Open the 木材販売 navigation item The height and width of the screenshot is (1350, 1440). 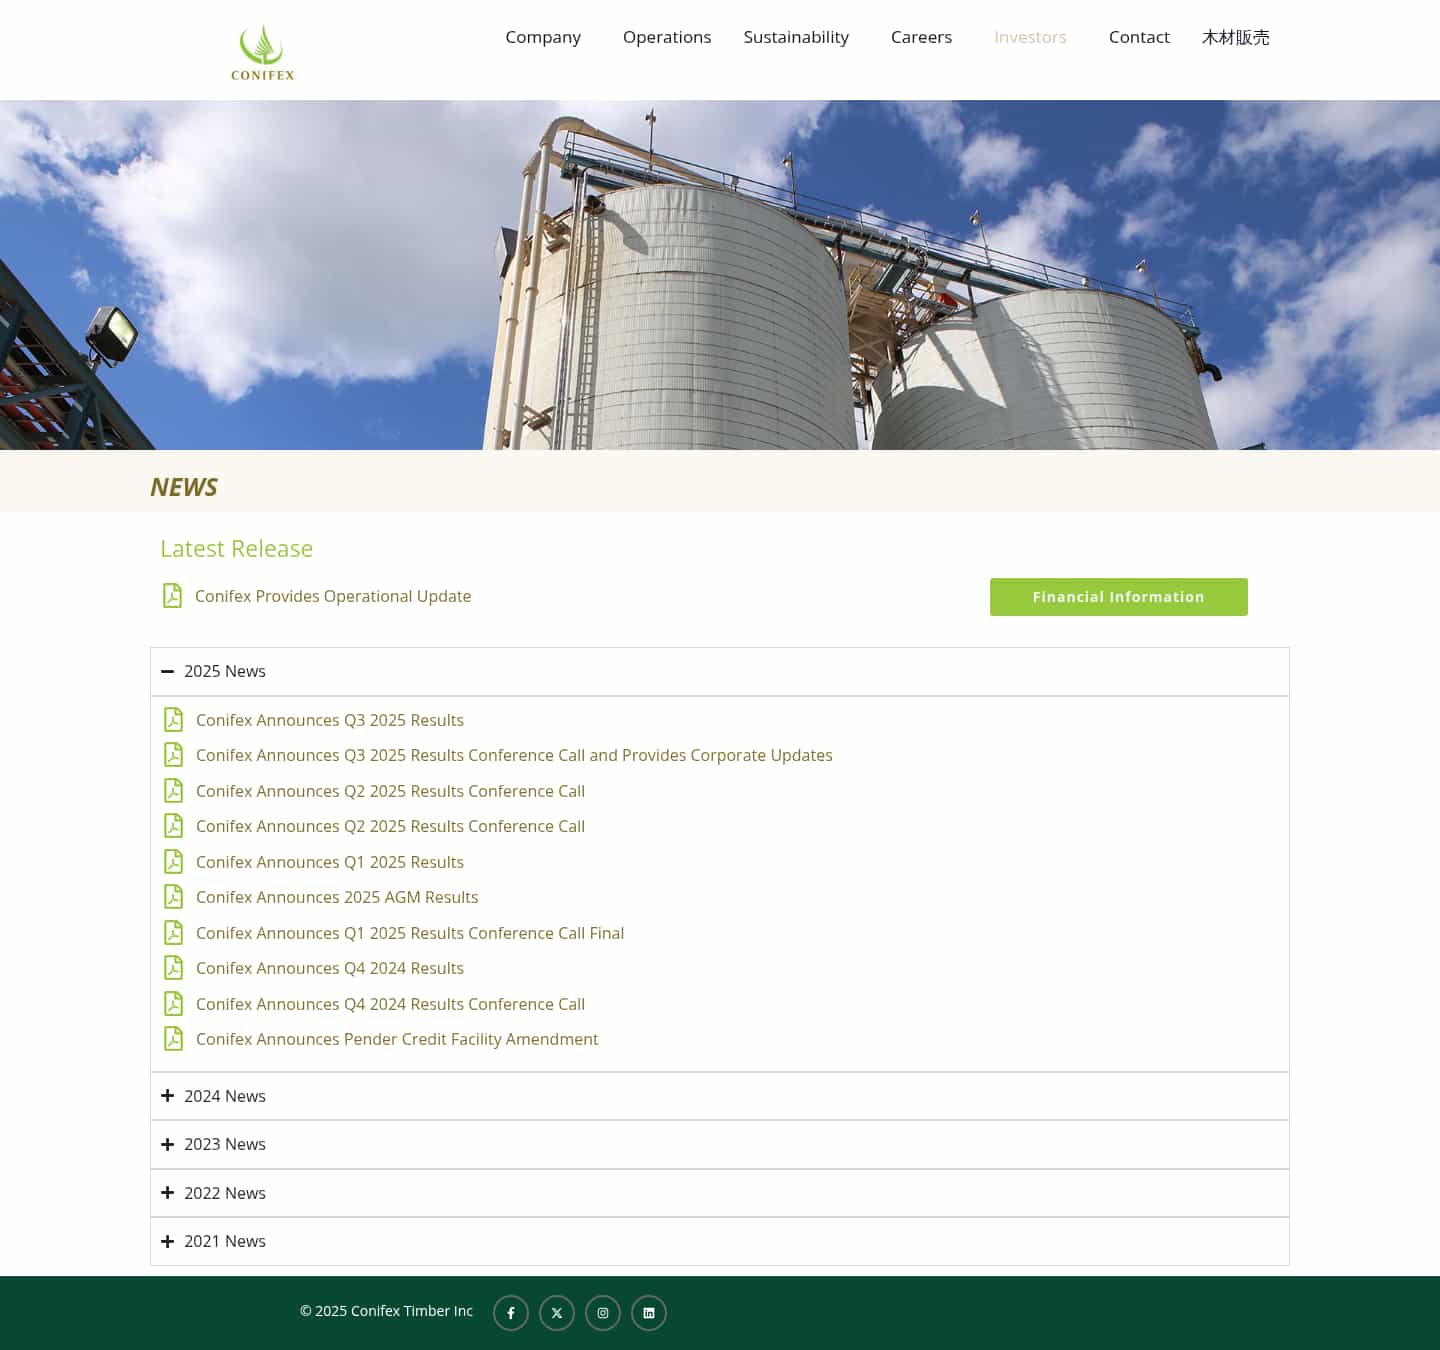pos(1236,37)
